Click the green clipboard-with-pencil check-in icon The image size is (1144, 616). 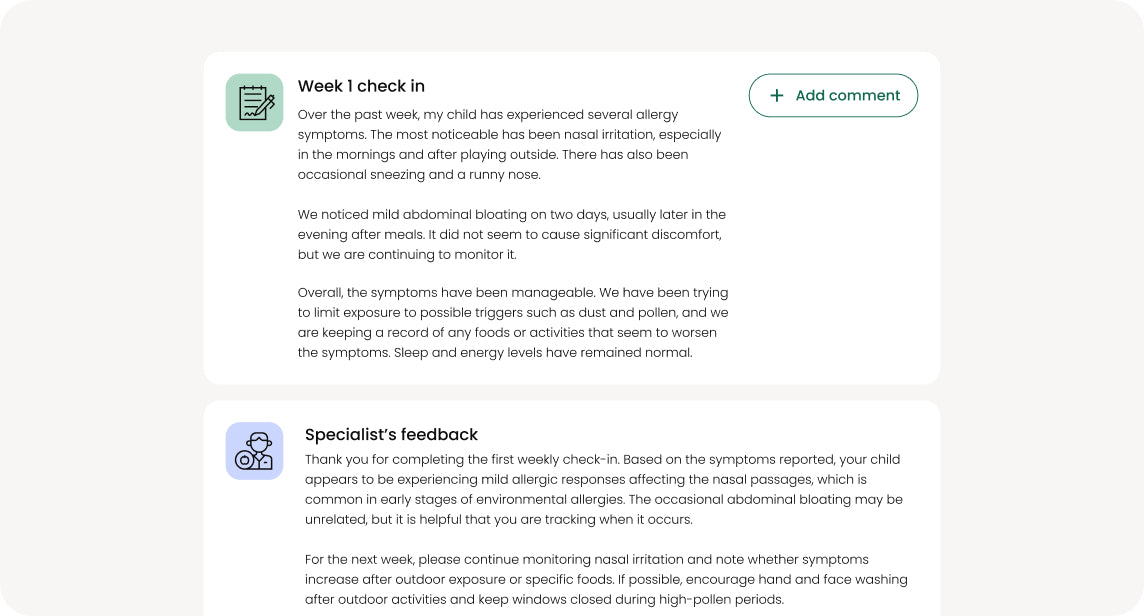[x=254, y=102]
